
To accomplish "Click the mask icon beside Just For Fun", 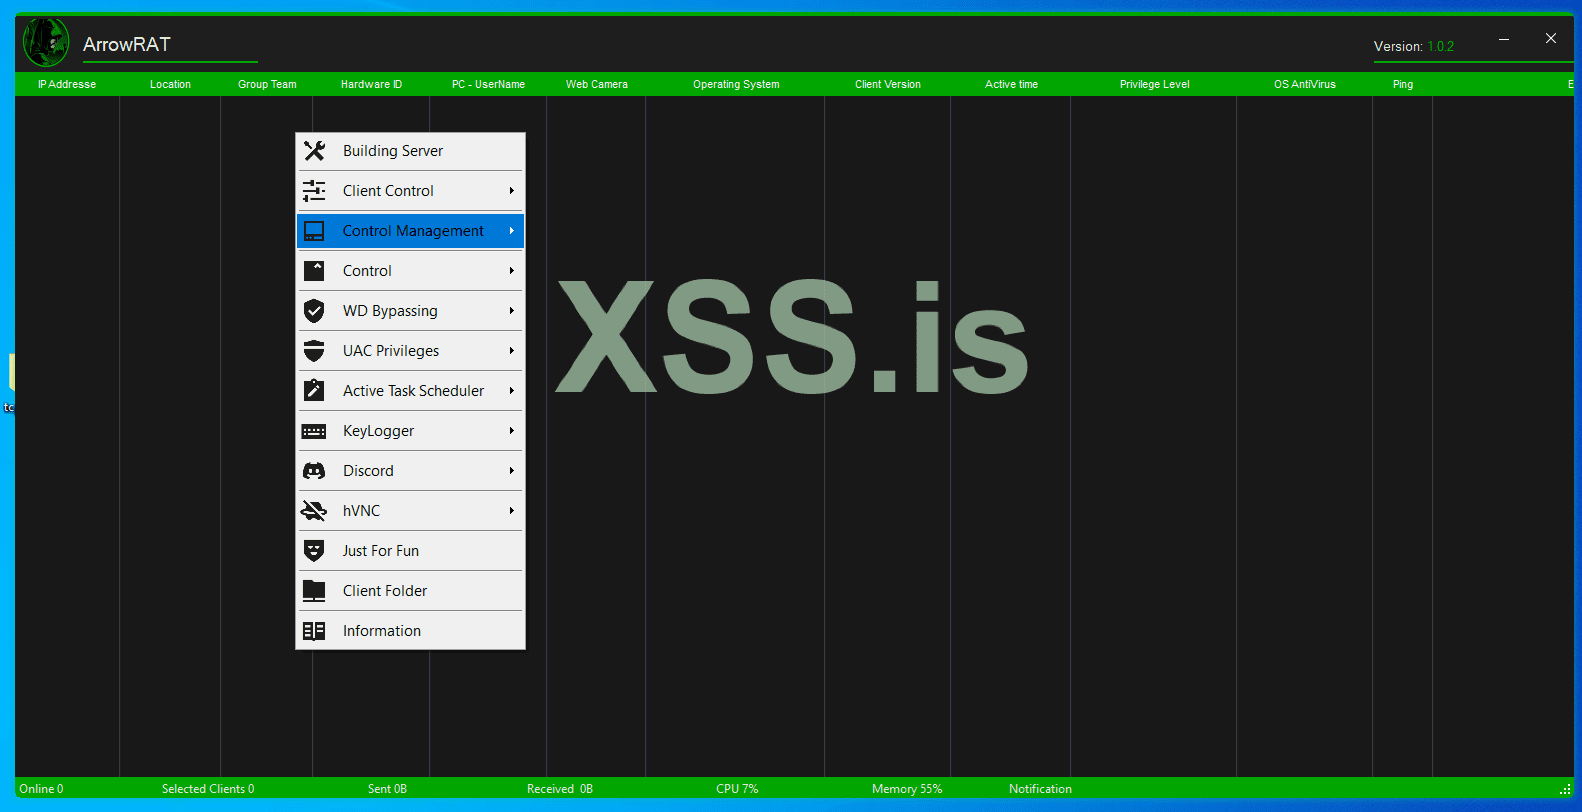I will 314,551.
